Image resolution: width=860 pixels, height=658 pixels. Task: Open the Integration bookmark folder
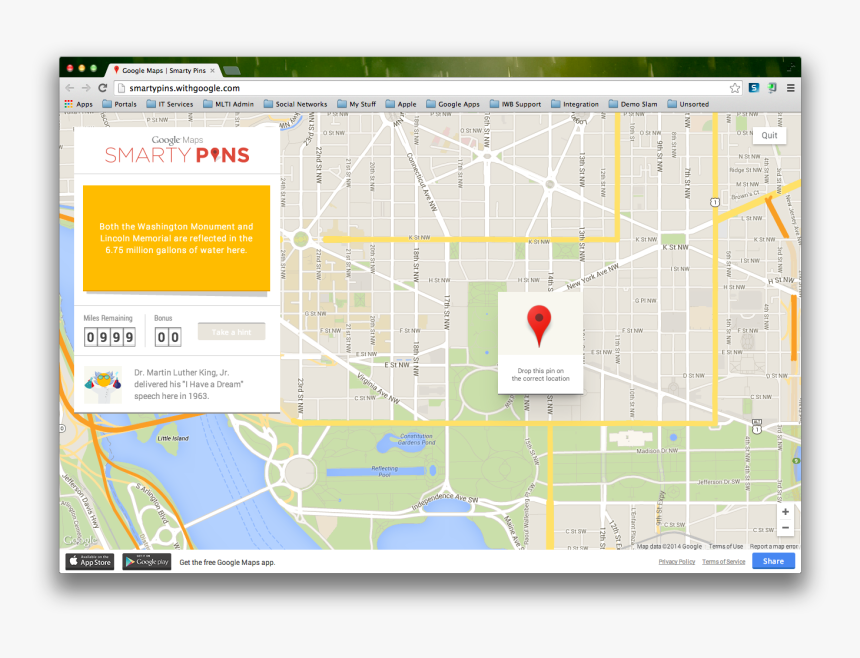coord(575,104)
